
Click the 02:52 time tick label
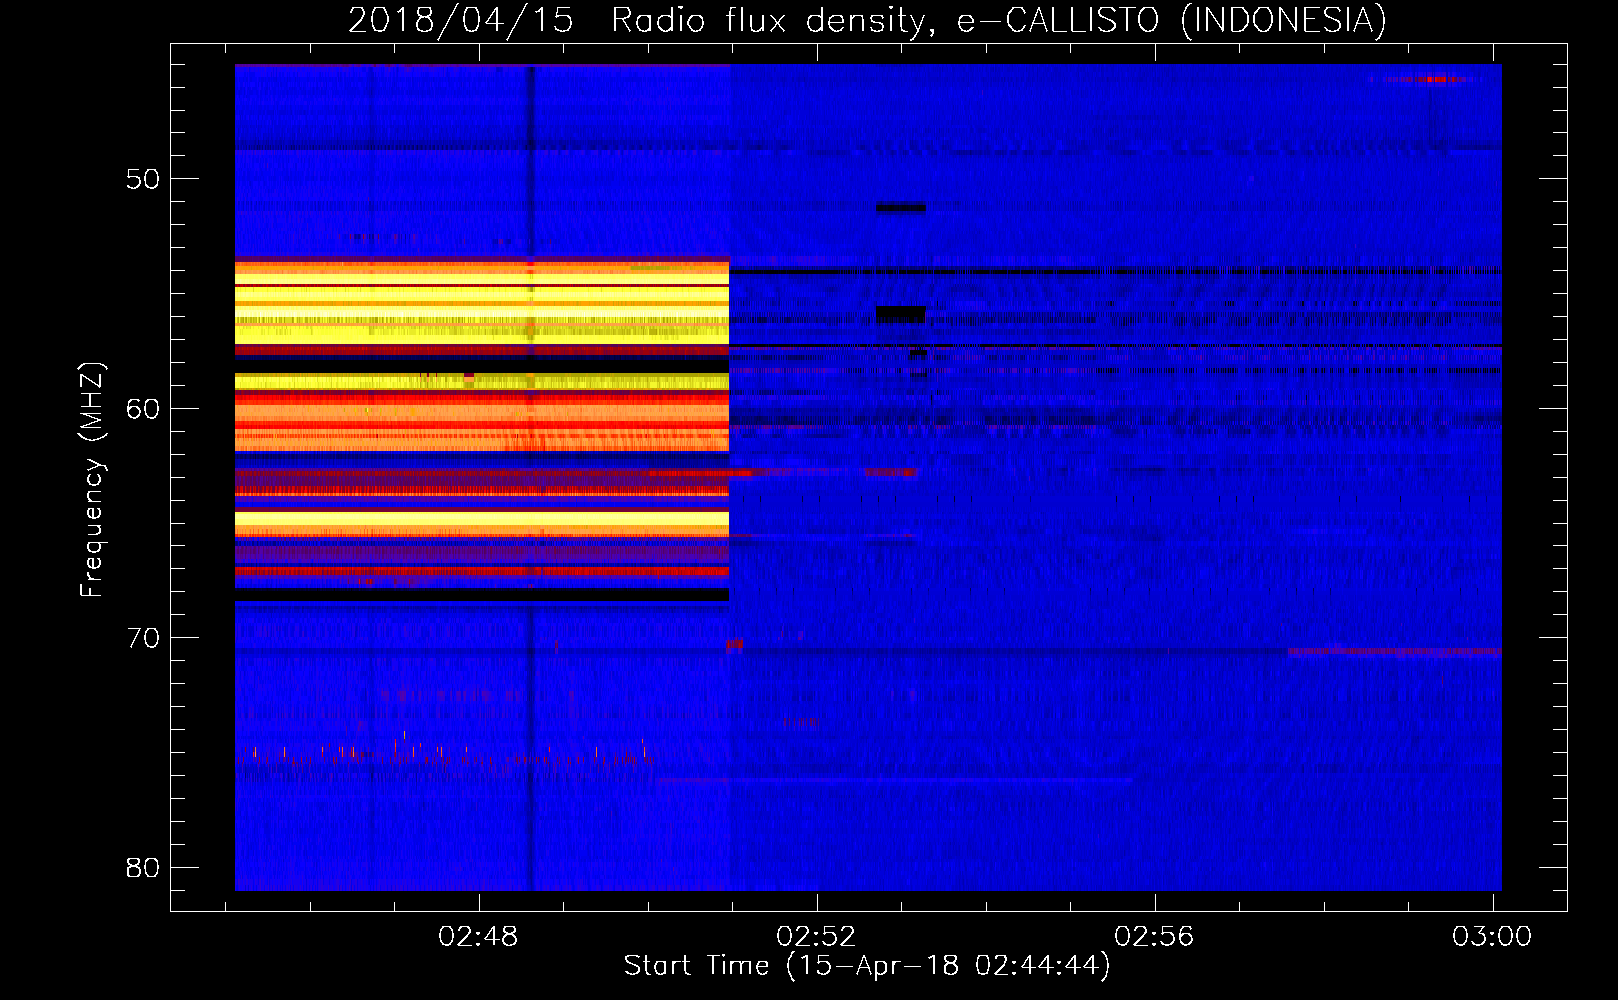816,936
